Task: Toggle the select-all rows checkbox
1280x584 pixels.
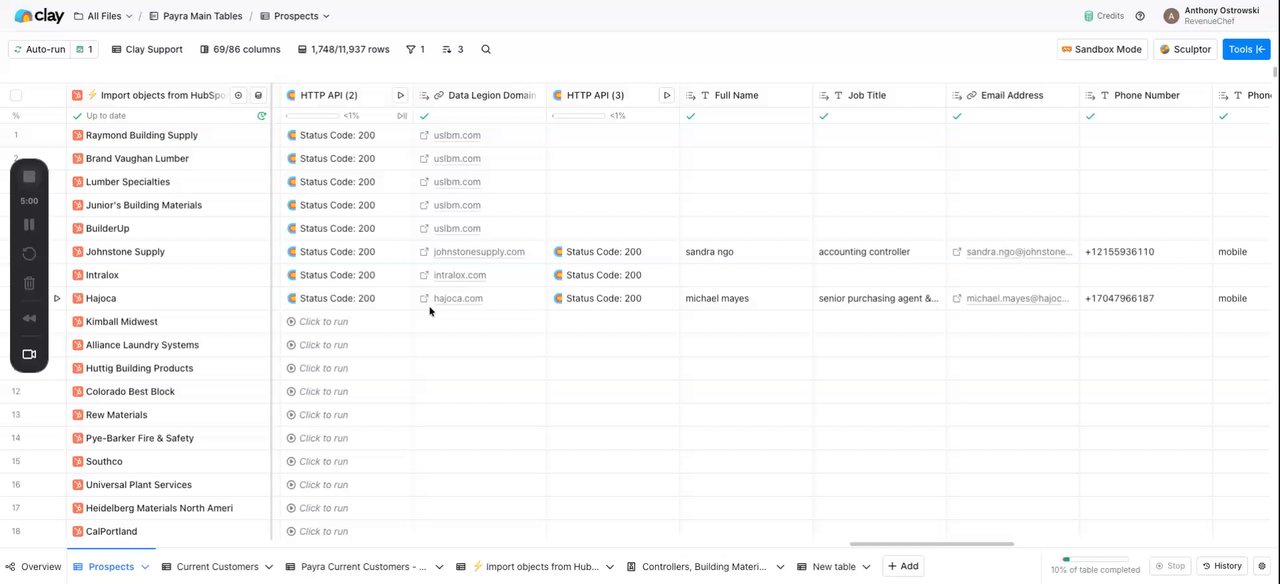Action: click(16, 95)
